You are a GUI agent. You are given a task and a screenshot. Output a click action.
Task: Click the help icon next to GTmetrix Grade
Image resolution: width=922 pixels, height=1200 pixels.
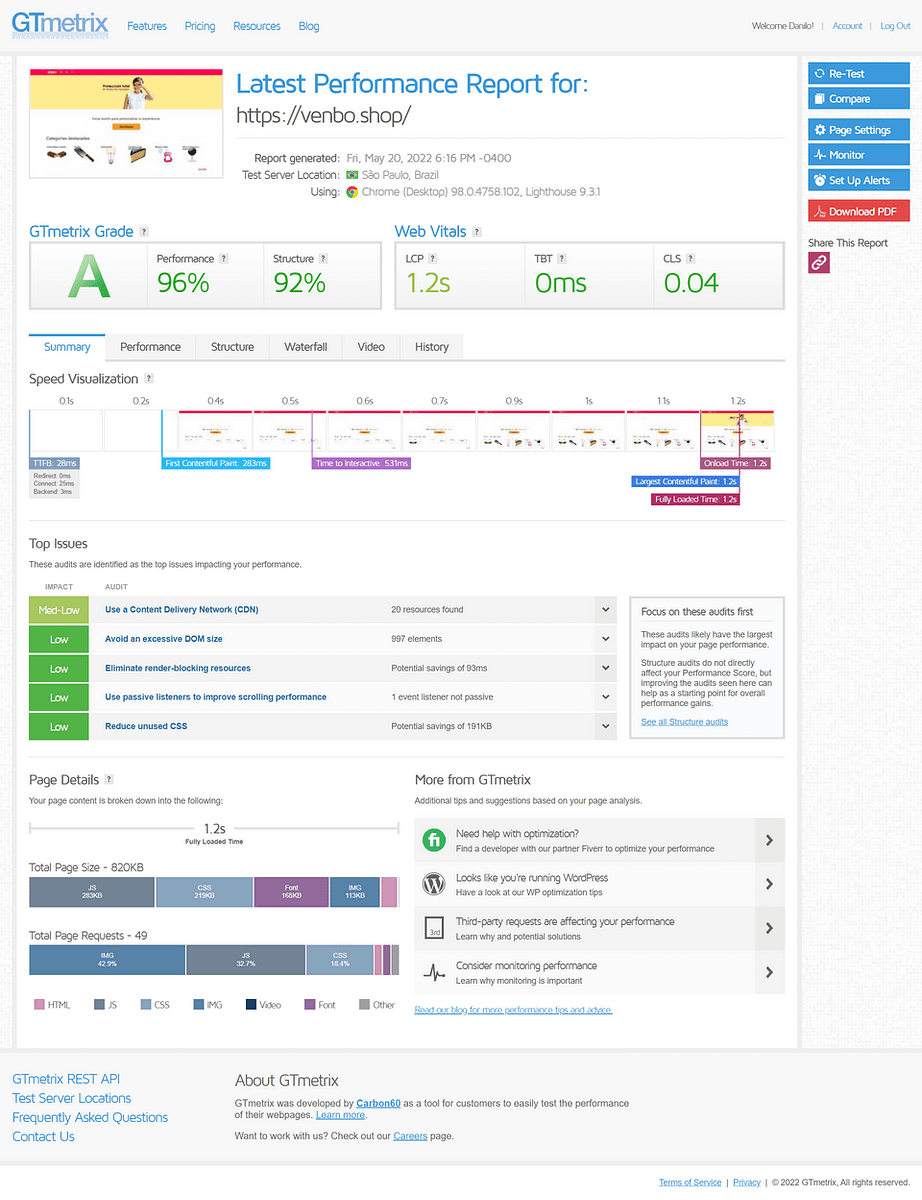click(145, 232)
